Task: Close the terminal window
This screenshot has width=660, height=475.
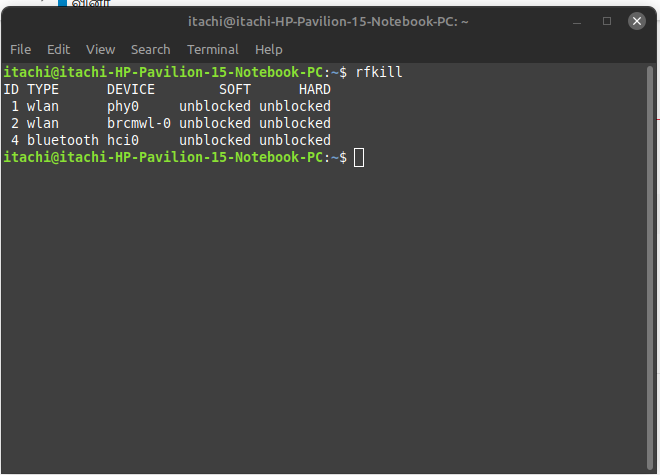Action: point(637,20)
